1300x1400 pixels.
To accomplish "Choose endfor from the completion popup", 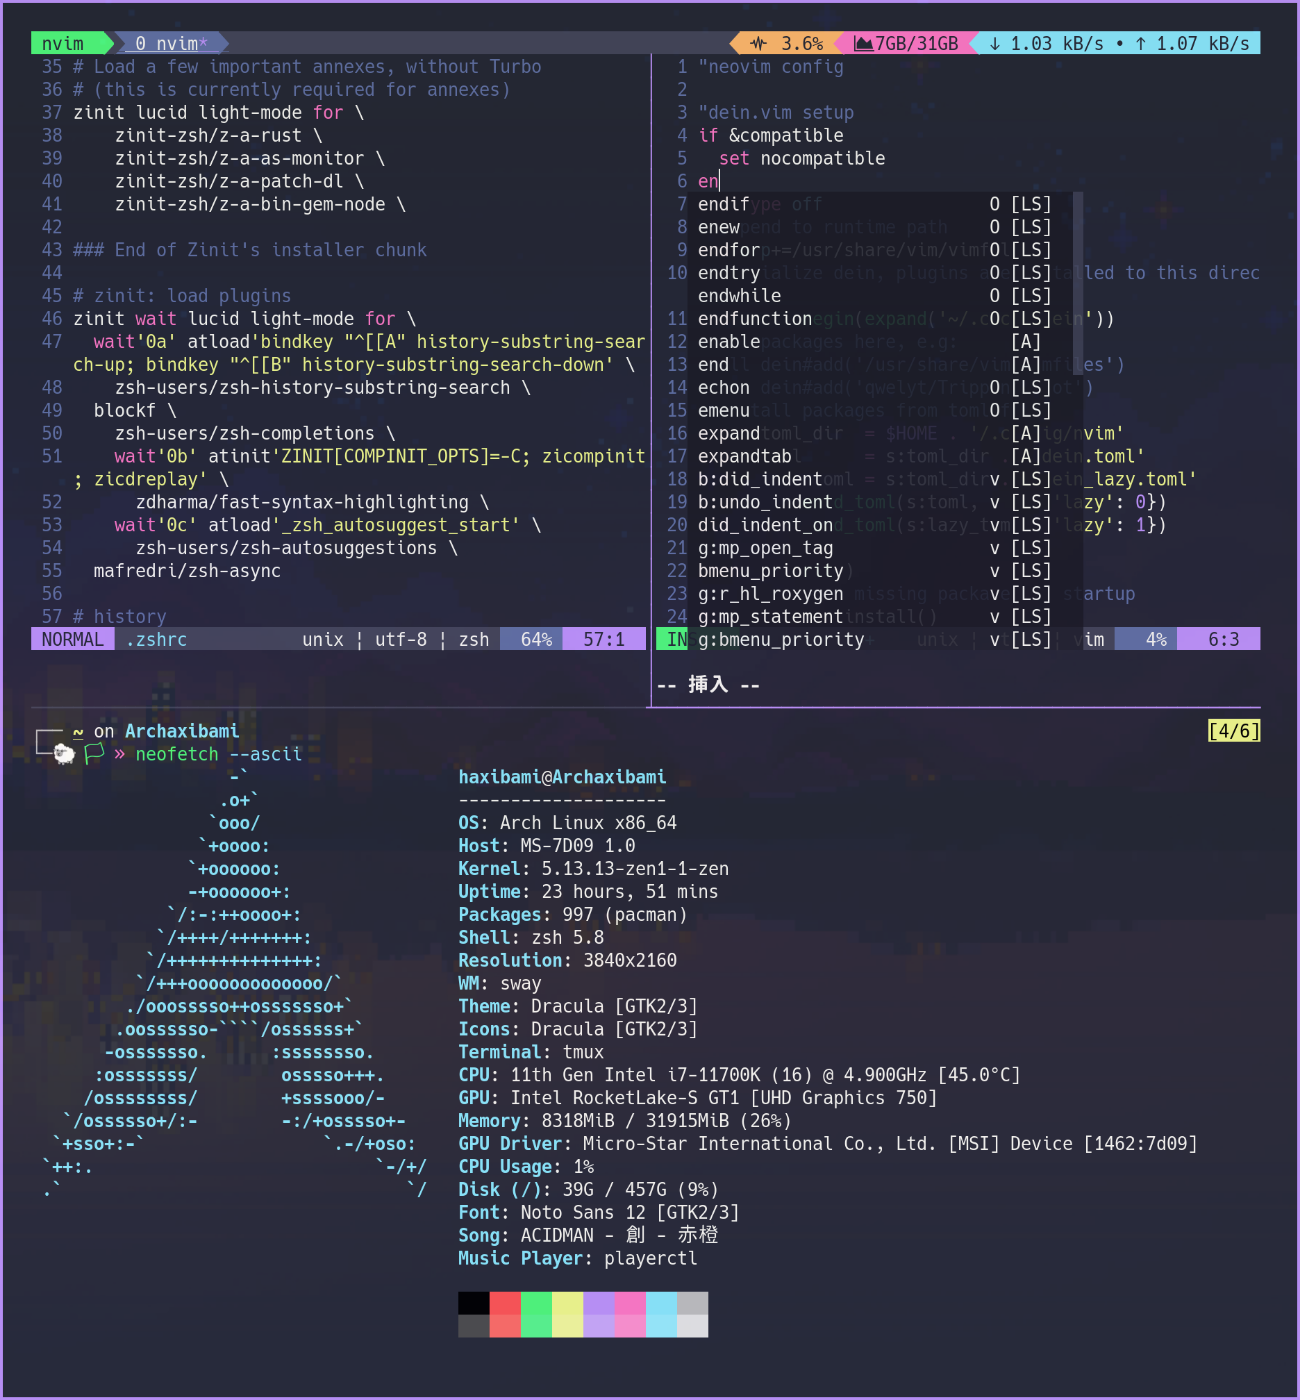I will click(880, 250).
